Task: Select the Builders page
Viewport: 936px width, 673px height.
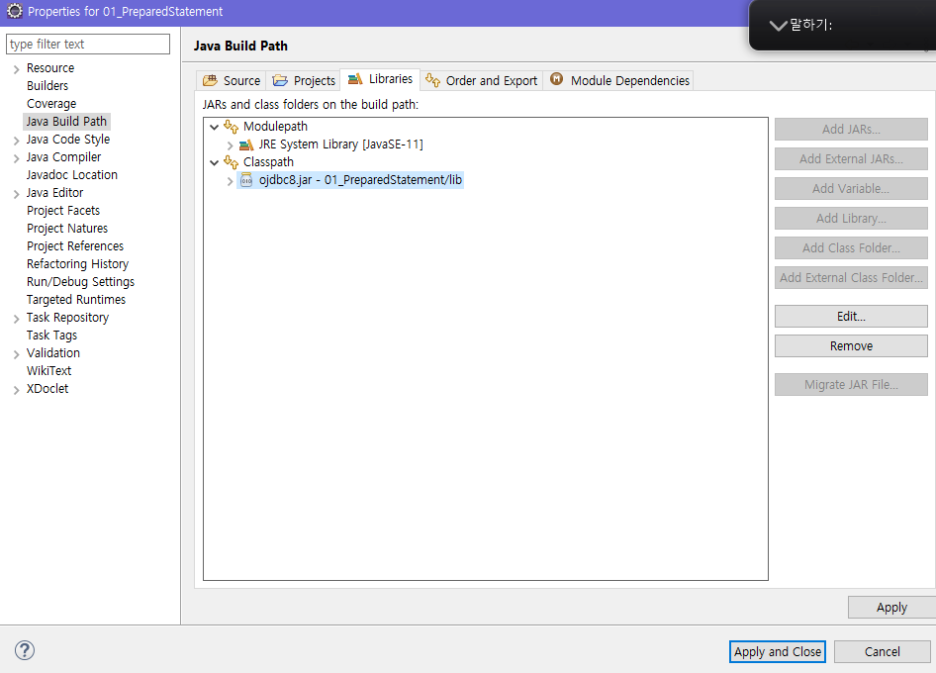Action: click(x=47, y=86)
